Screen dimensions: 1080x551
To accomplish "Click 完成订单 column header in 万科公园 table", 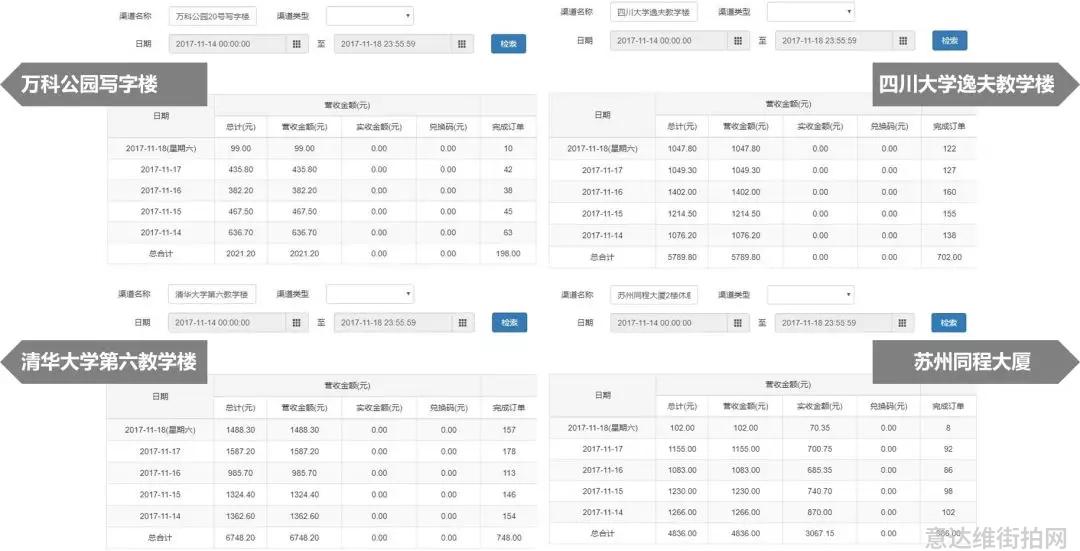I will [x=508, y=127].
